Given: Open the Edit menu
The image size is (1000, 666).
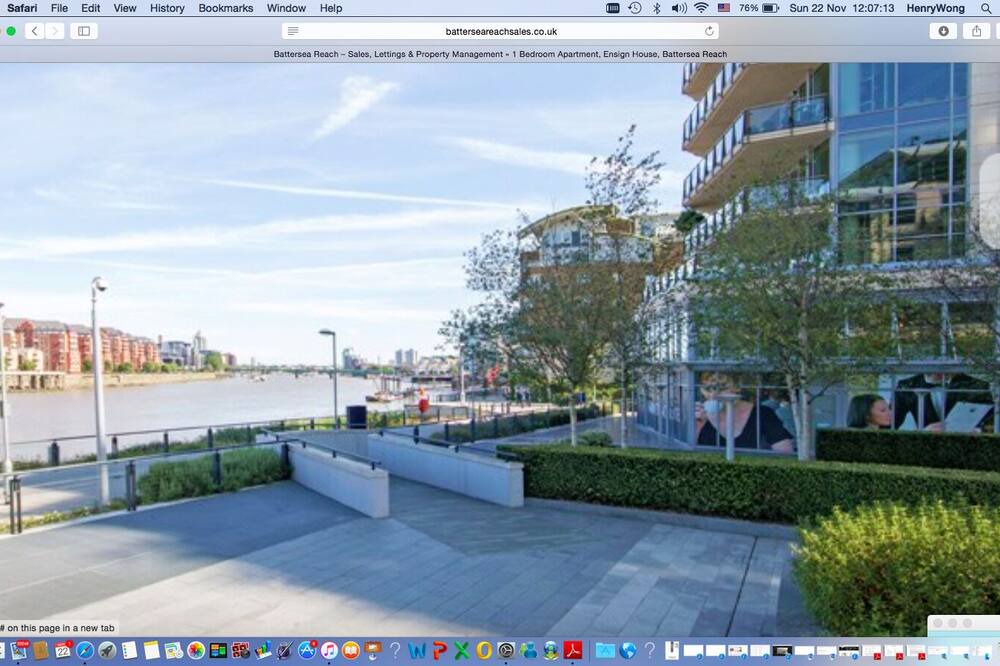Looking at the screenshot, I should point(91,8).
